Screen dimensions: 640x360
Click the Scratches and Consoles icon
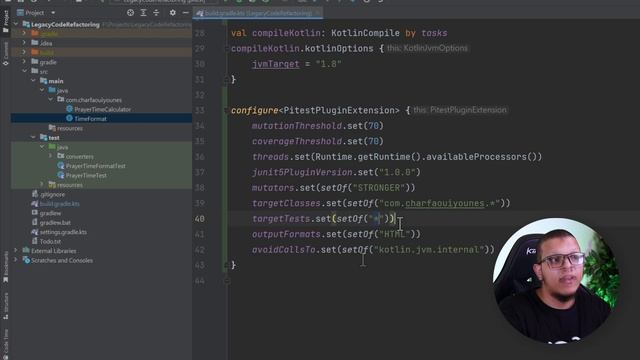coord(26,260)
